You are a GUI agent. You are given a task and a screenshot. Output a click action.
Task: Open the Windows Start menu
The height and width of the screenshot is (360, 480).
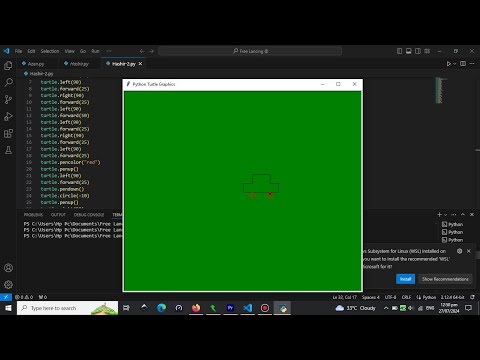[8, 308]
